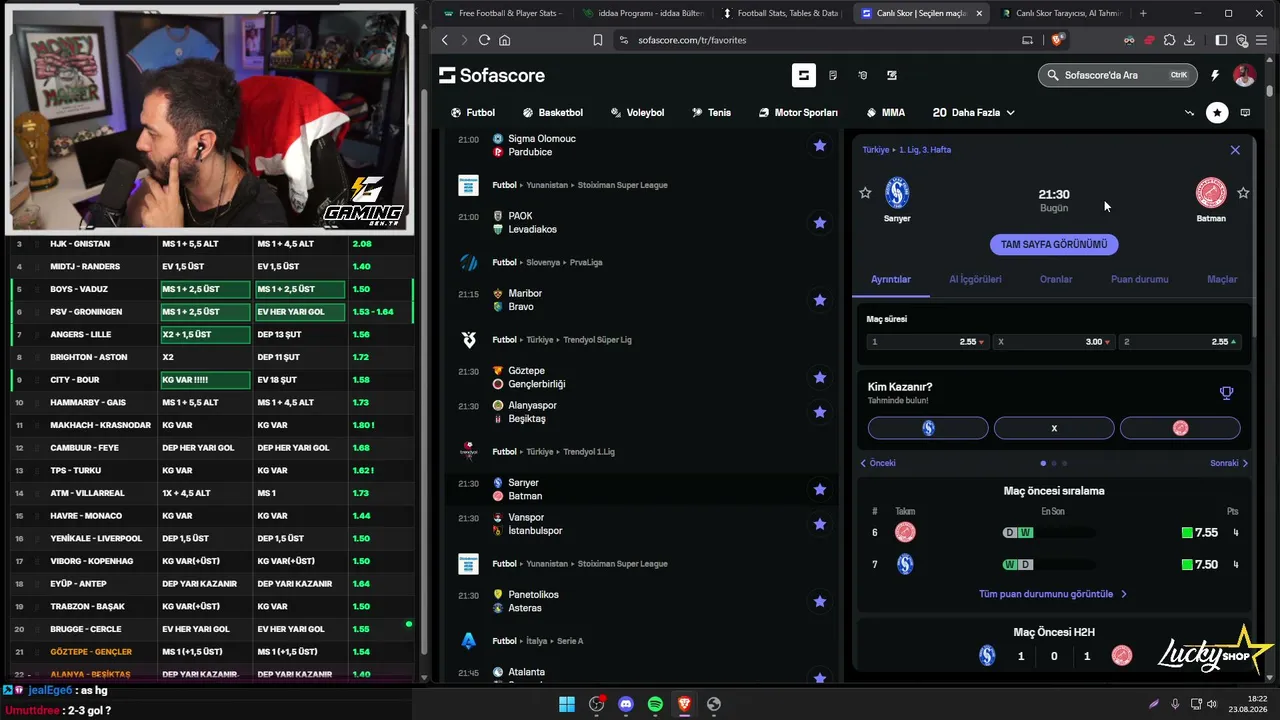Viewport: 1280px width, 720px height.
Task: Reload the browser page
Action: click(484, 40)
